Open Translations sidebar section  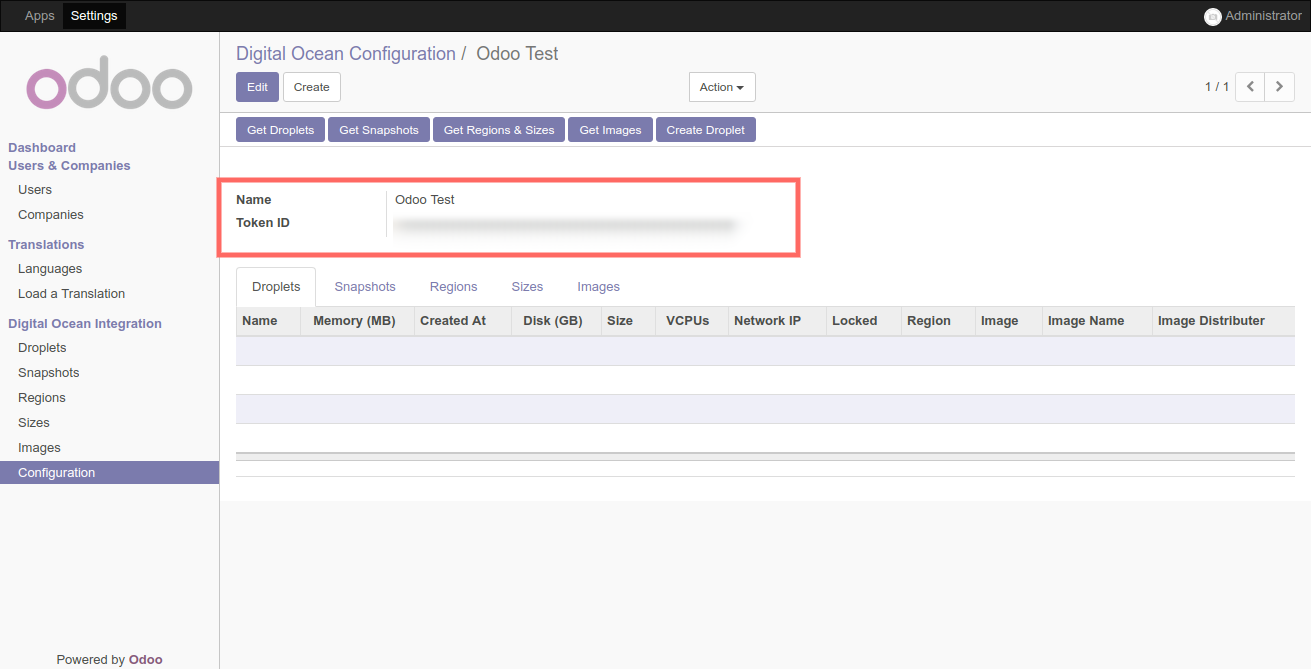[x=46, y=245]
